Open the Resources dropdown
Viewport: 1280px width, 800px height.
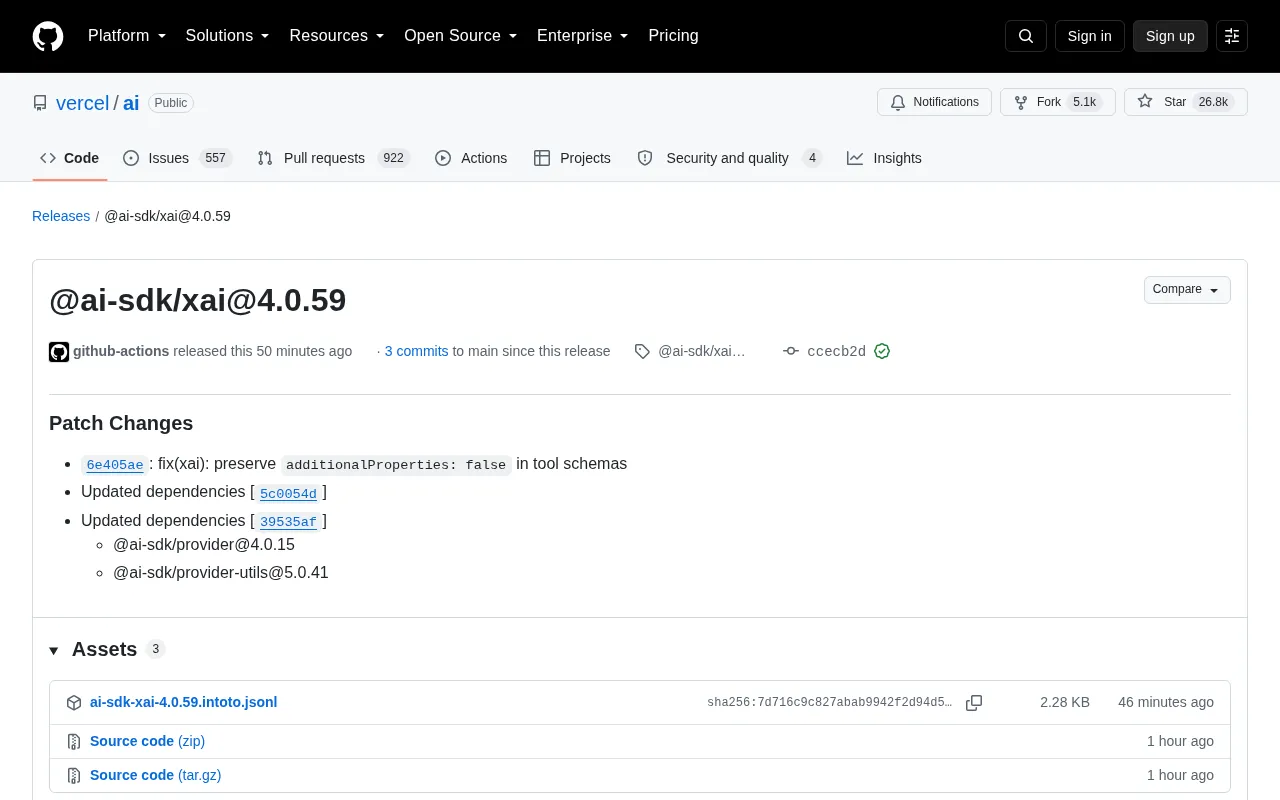(x=337, y=36)
